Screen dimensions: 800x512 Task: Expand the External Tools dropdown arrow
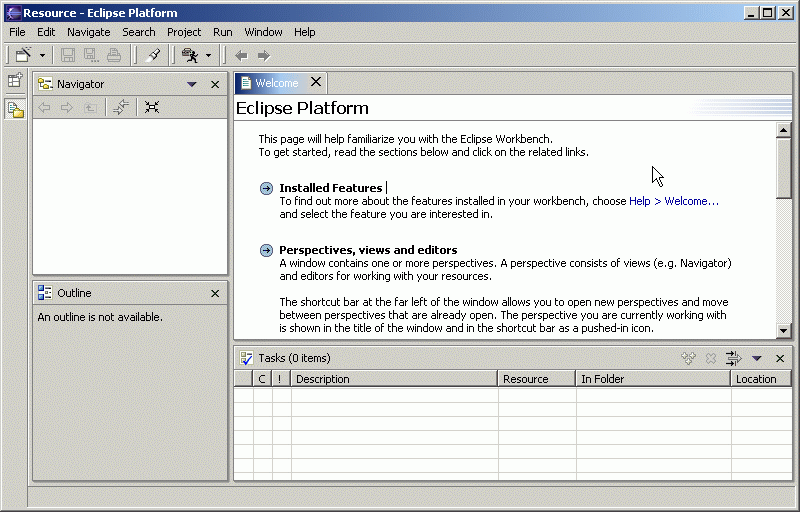coord(208,56)
